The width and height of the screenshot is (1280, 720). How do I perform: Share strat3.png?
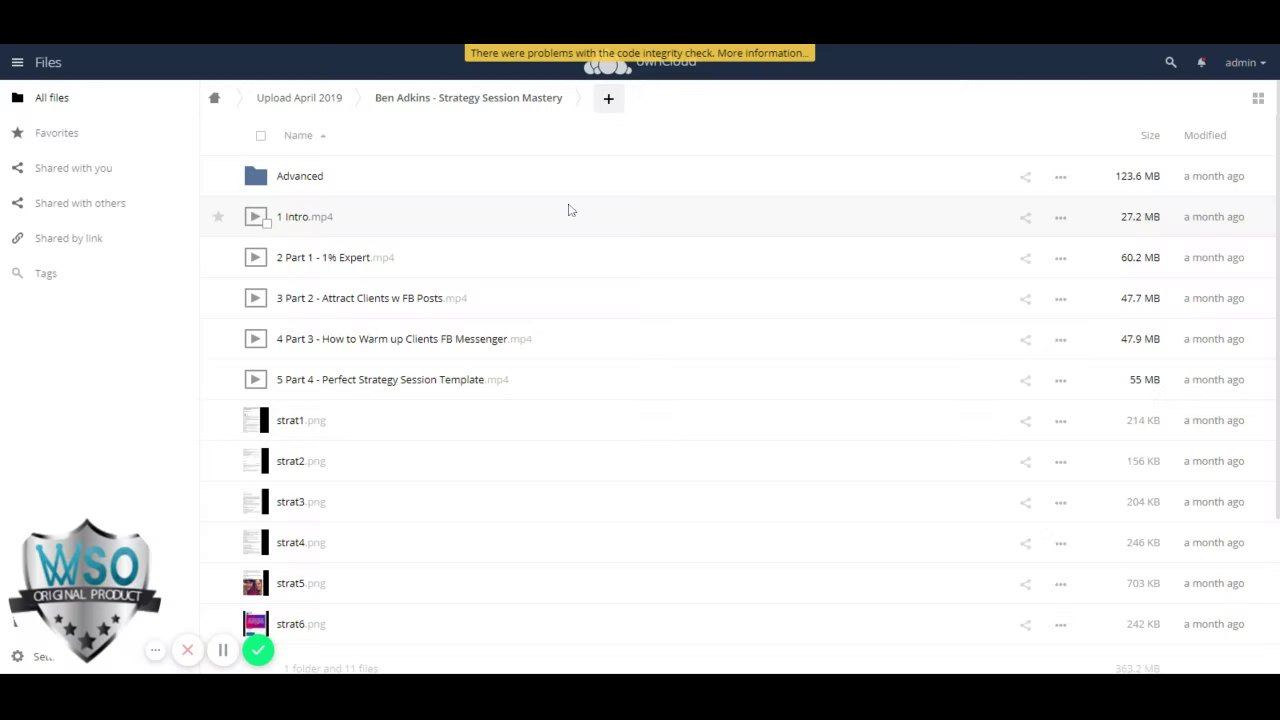click(1025, 503)
